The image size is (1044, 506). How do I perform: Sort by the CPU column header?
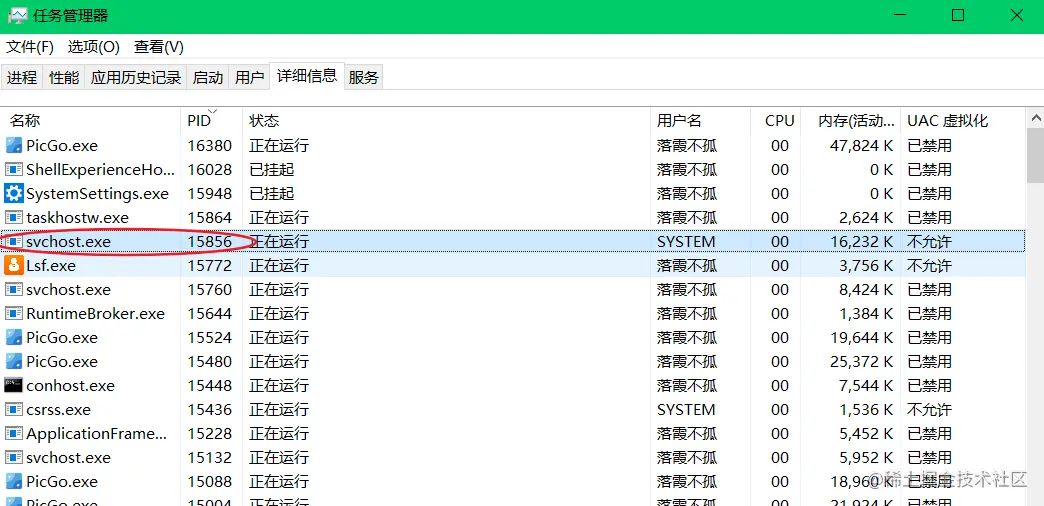(776, 121)
